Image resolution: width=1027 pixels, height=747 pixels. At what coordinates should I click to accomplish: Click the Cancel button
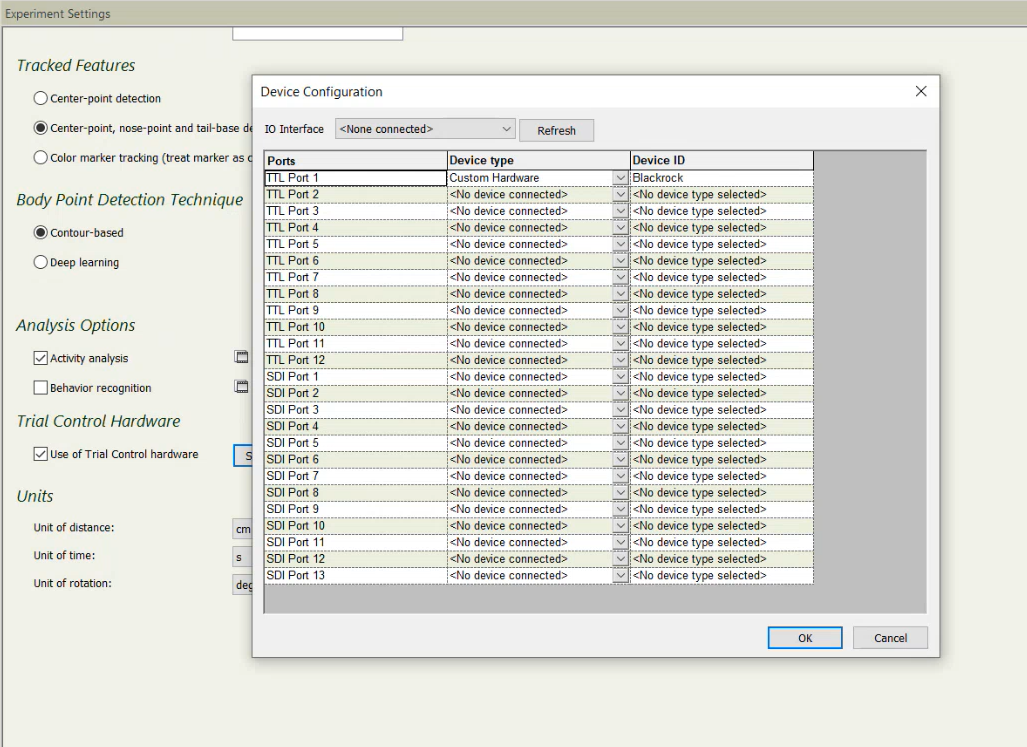890,638
